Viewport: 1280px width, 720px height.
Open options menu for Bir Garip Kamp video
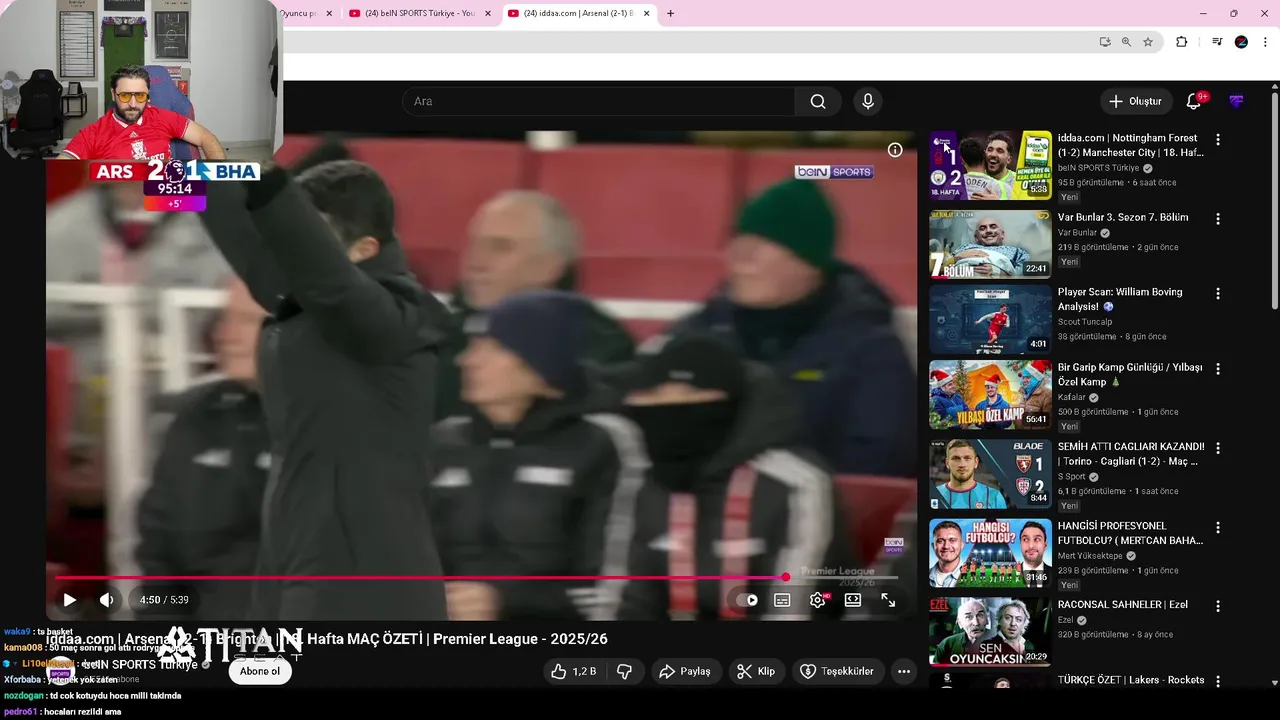point(1218,369)
